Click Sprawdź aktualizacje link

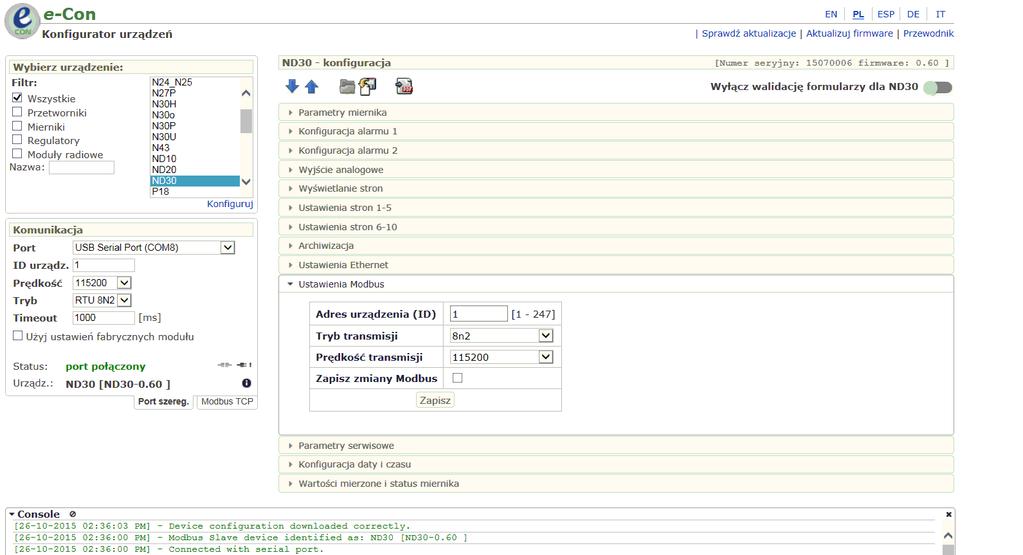tap(749, 33)
